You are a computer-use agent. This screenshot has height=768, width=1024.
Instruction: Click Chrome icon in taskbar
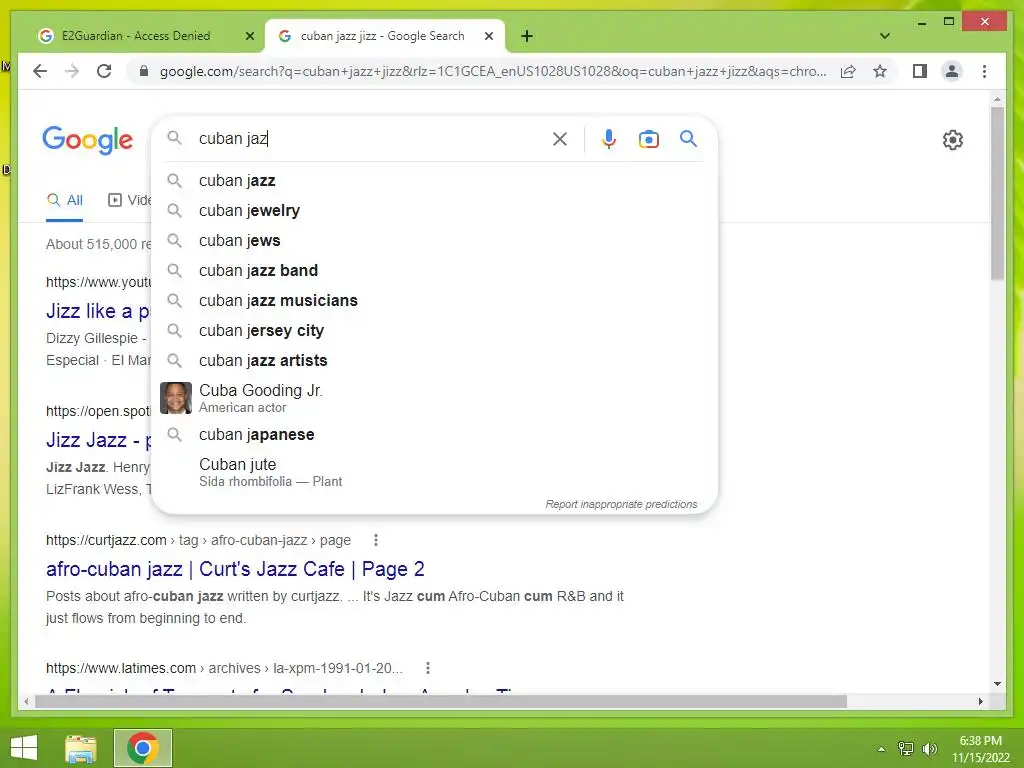(x=142, y=748)
